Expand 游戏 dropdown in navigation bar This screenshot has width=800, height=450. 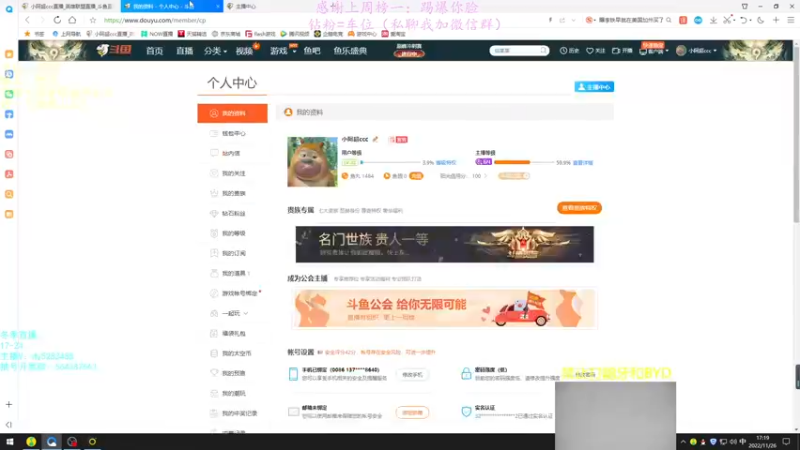click(283, 51)
